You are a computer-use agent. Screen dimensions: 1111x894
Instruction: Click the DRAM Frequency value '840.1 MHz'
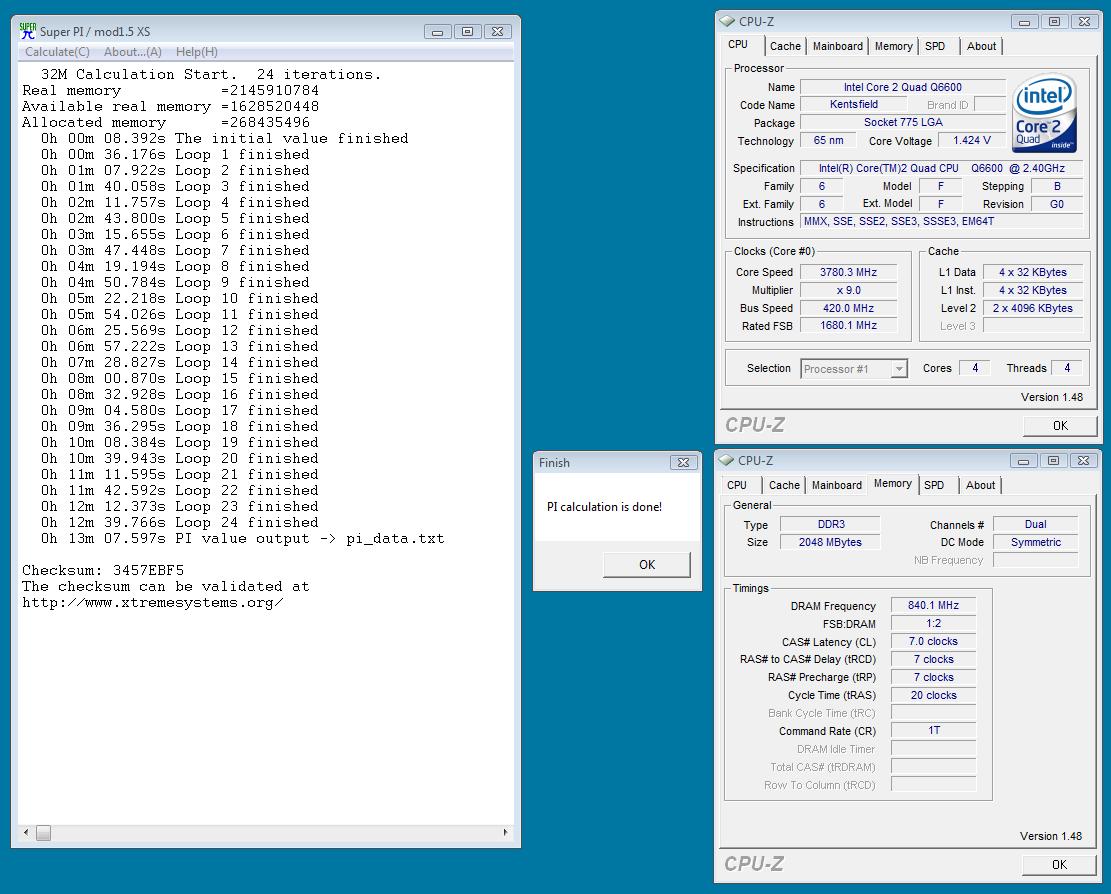[933, 606]
